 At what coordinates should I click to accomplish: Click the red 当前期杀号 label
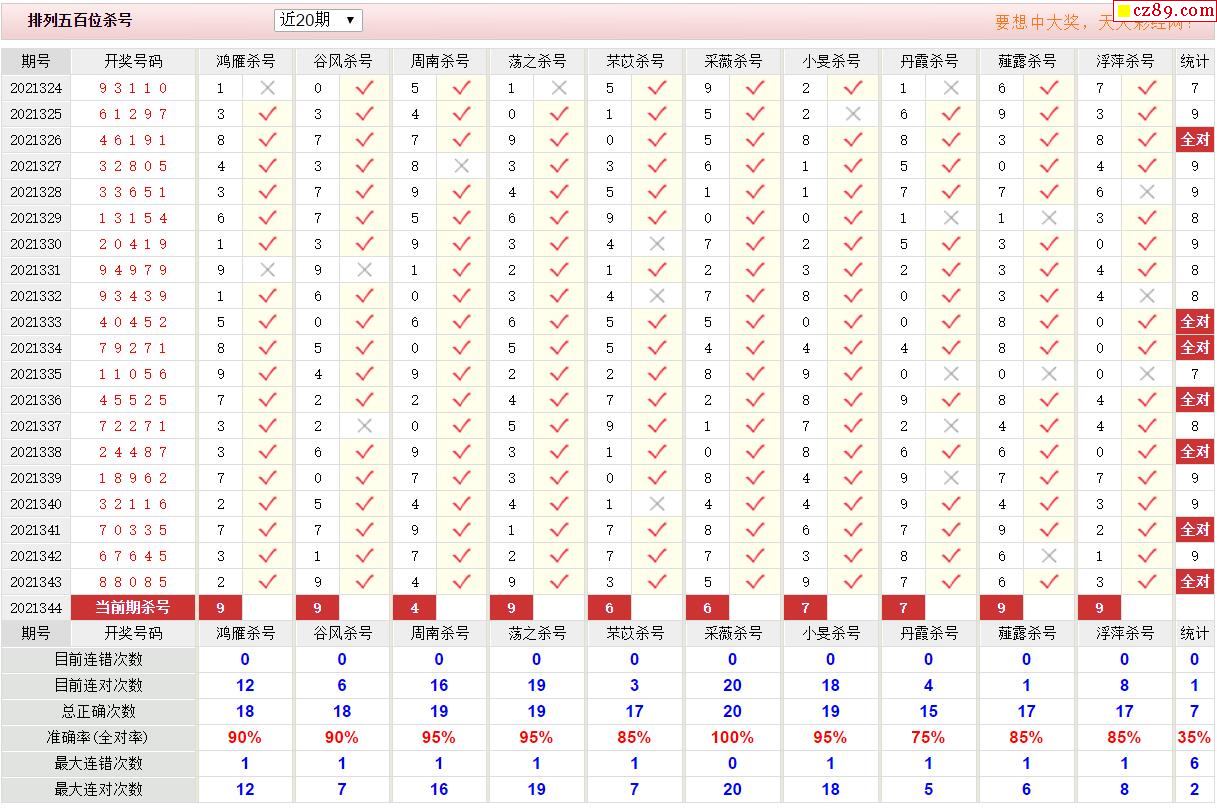[133, 608]
